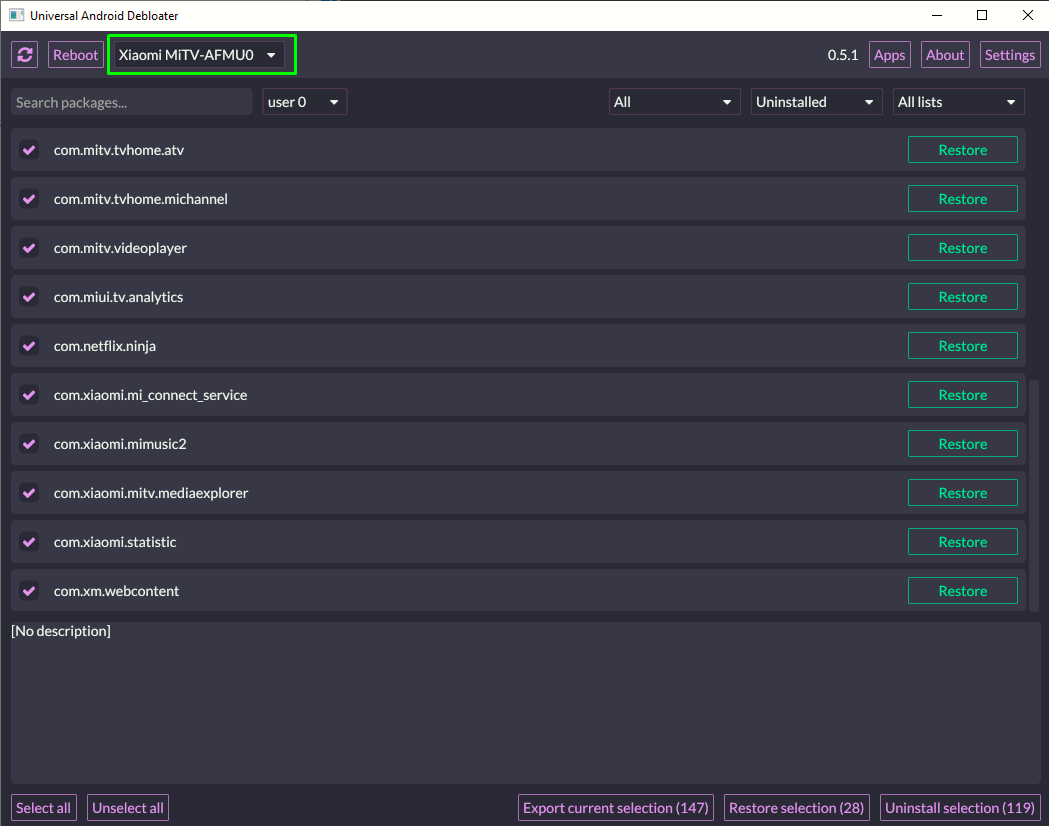This screenshot has width=1049, height=826.
Task: Click Uninstall selection (119)
Action: point(959,807)
